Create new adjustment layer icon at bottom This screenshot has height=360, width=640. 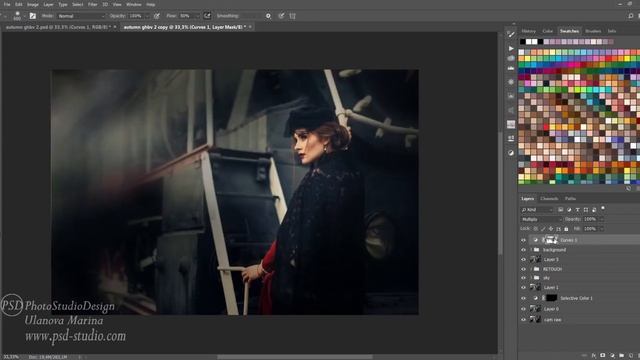[612, 356]
